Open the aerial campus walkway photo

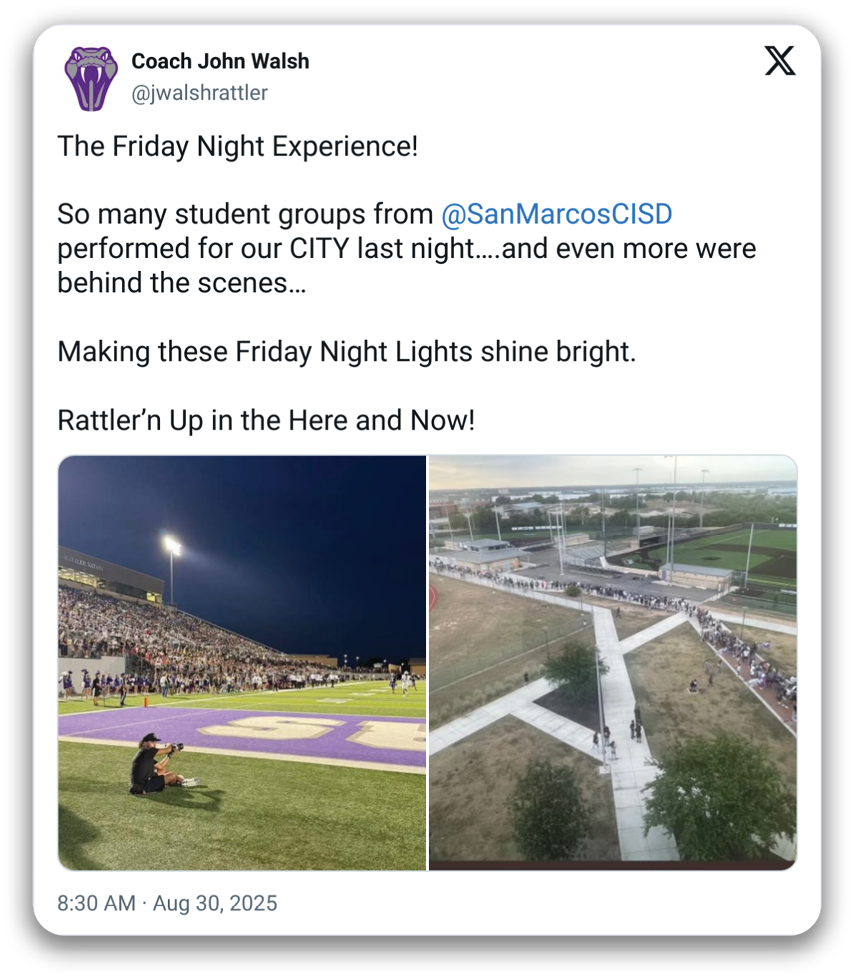(612, 662)
